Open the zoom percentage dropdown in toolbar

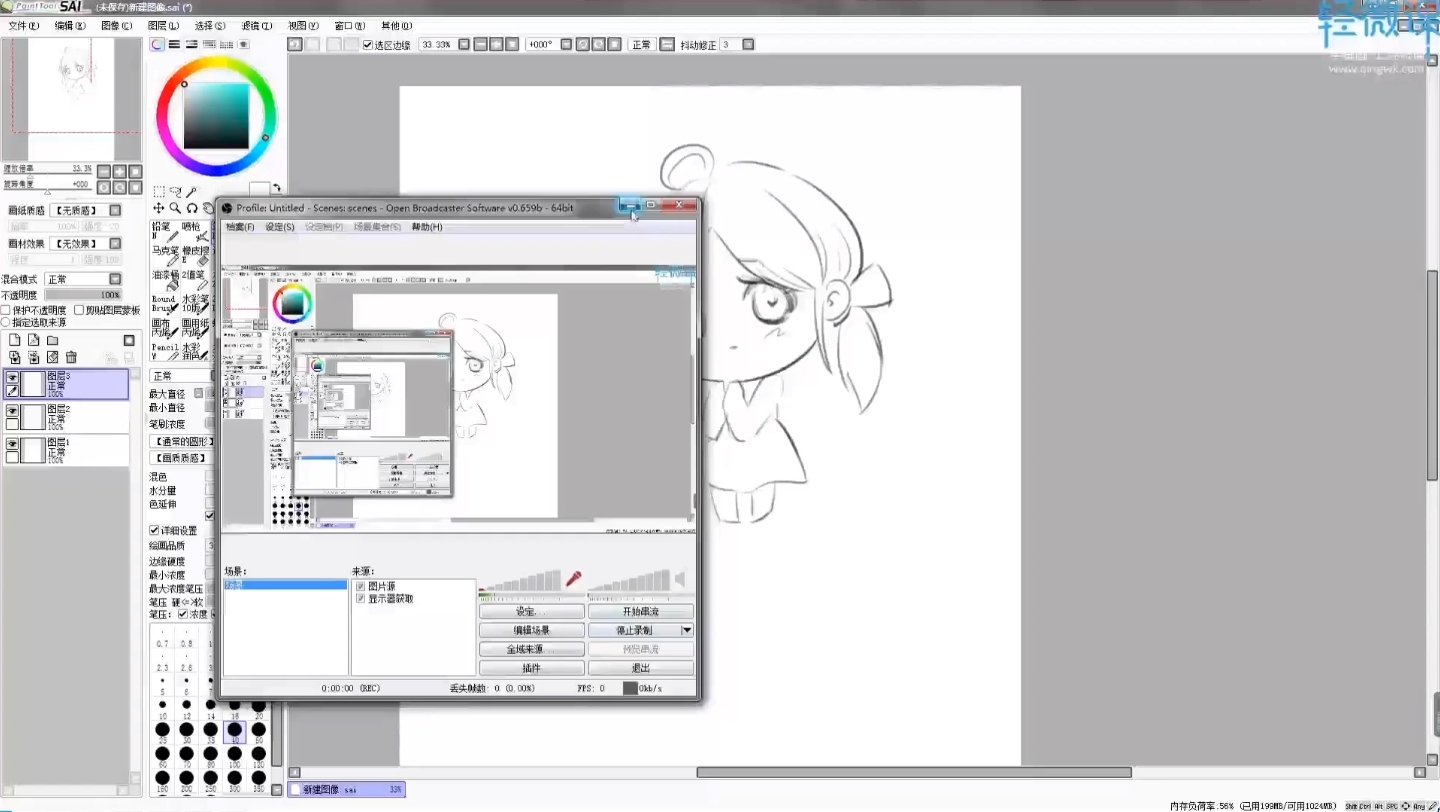tap(464, 44)
